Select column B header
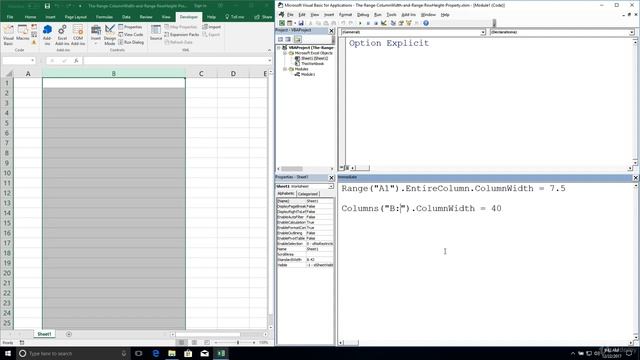 tap(114, 73)
